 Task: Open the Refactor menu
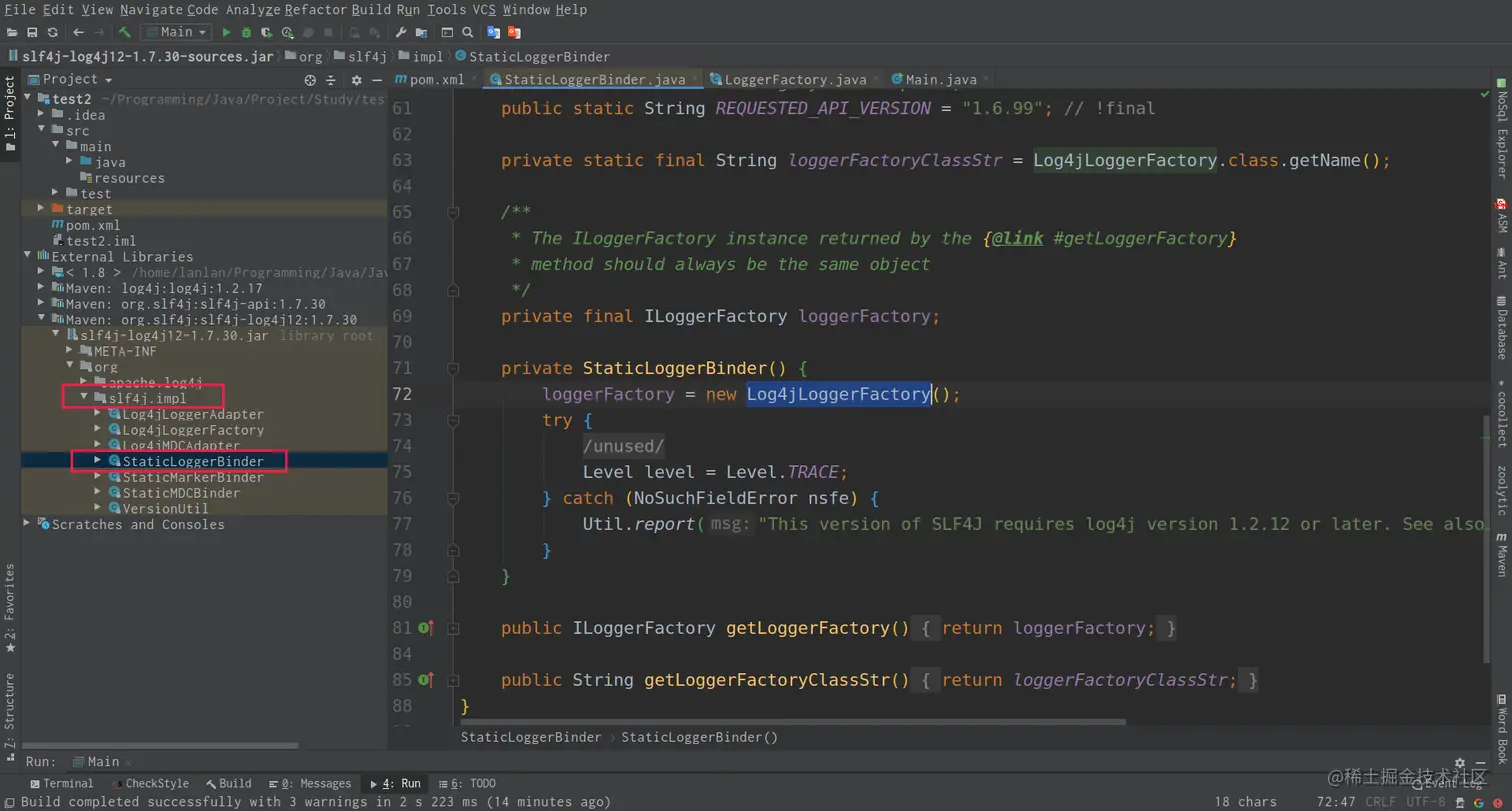314,10
